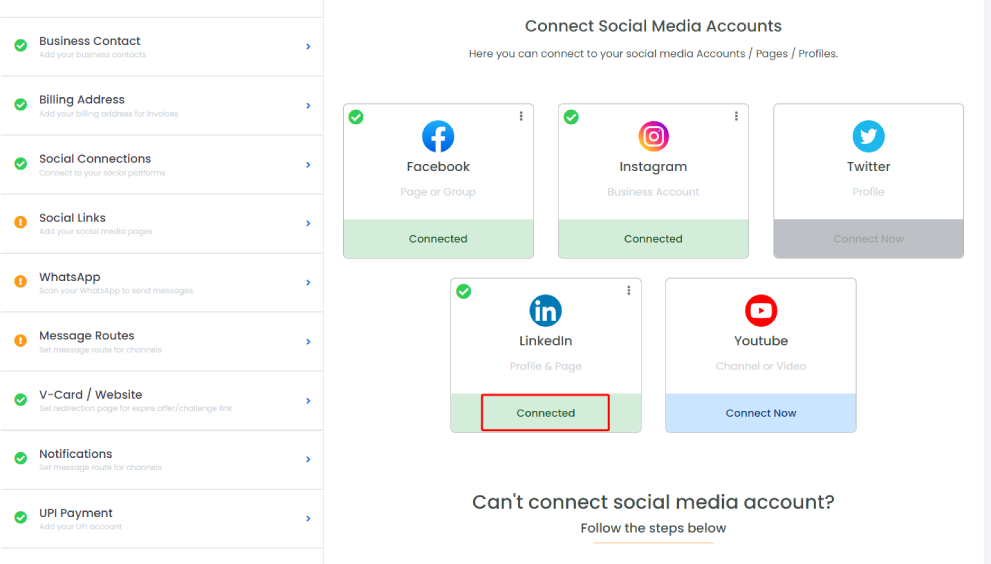Click green checkmark on Instagram card
This screenshot has width=991, height=564.
coord(571,117)
